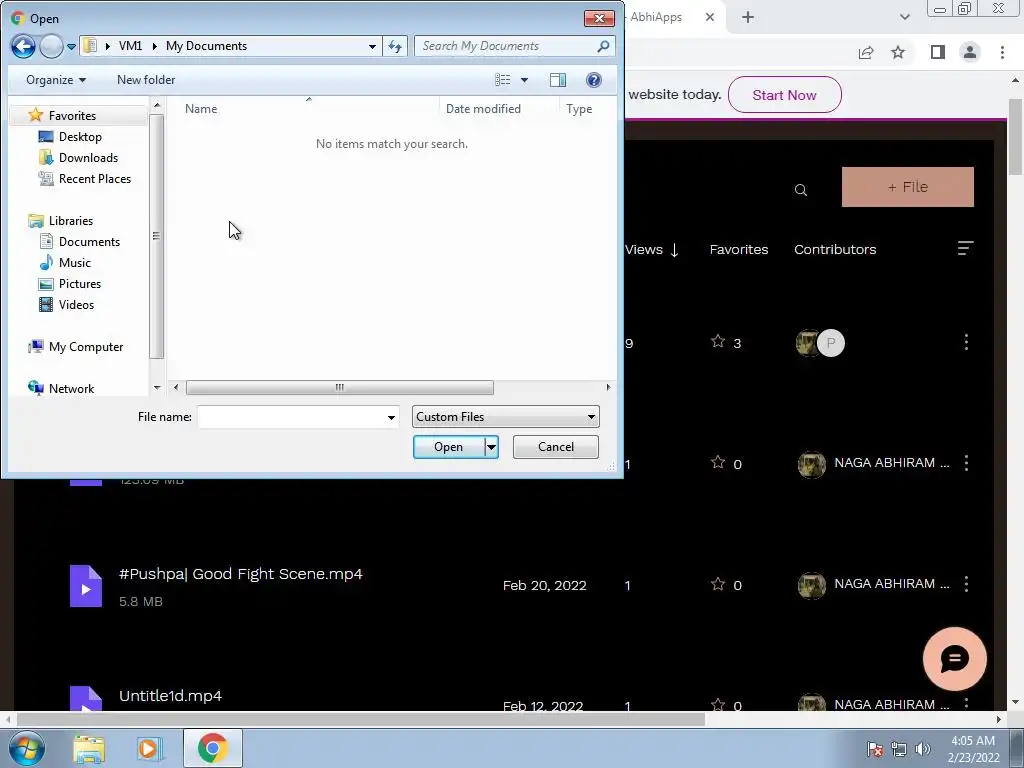
Task: Open the Custom Files type dropdown
Action: [x=505, y=417]
